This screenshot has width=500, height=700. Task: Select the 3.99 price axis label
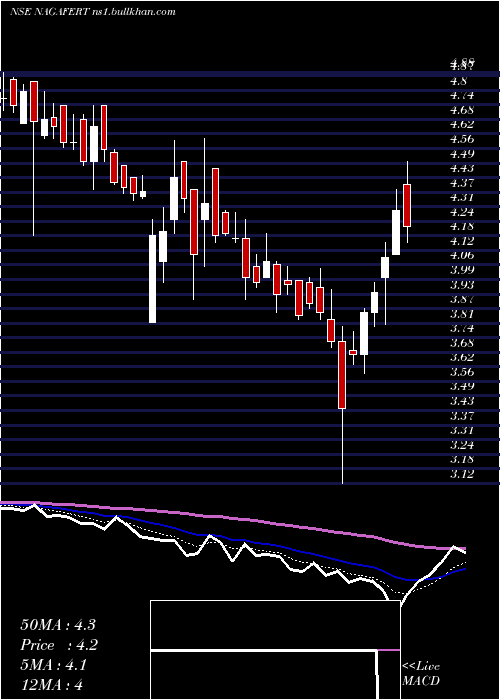[462, 270]
